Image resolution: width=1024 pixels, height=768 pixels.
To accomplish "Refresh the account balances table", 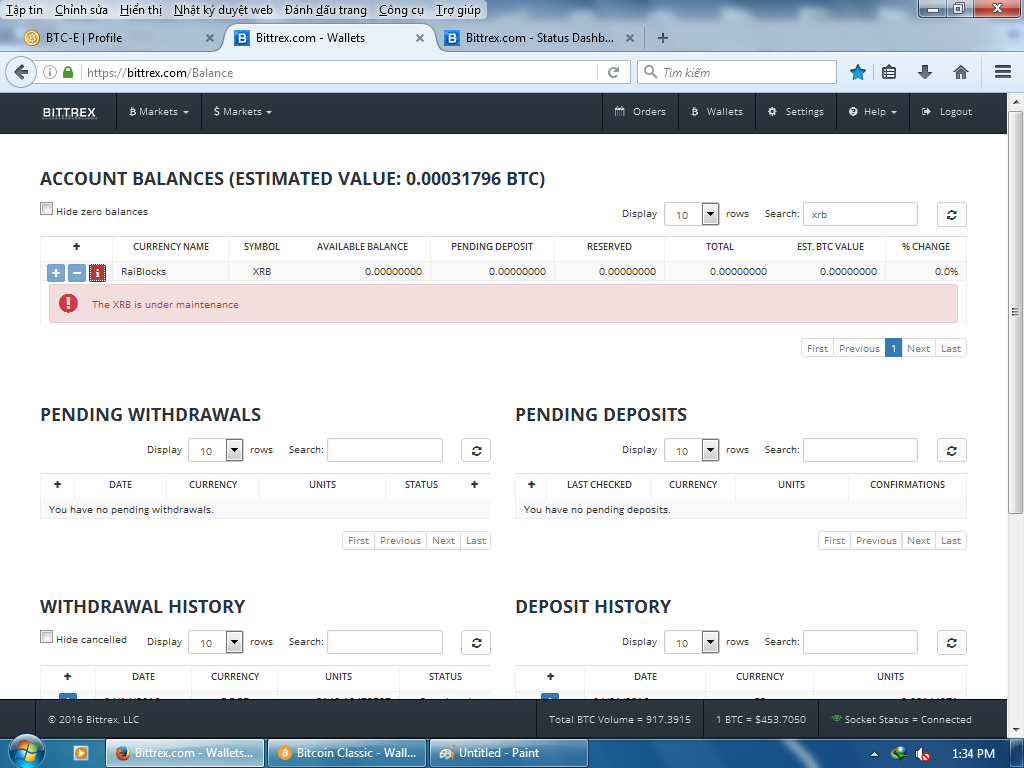I will (952, 214).
